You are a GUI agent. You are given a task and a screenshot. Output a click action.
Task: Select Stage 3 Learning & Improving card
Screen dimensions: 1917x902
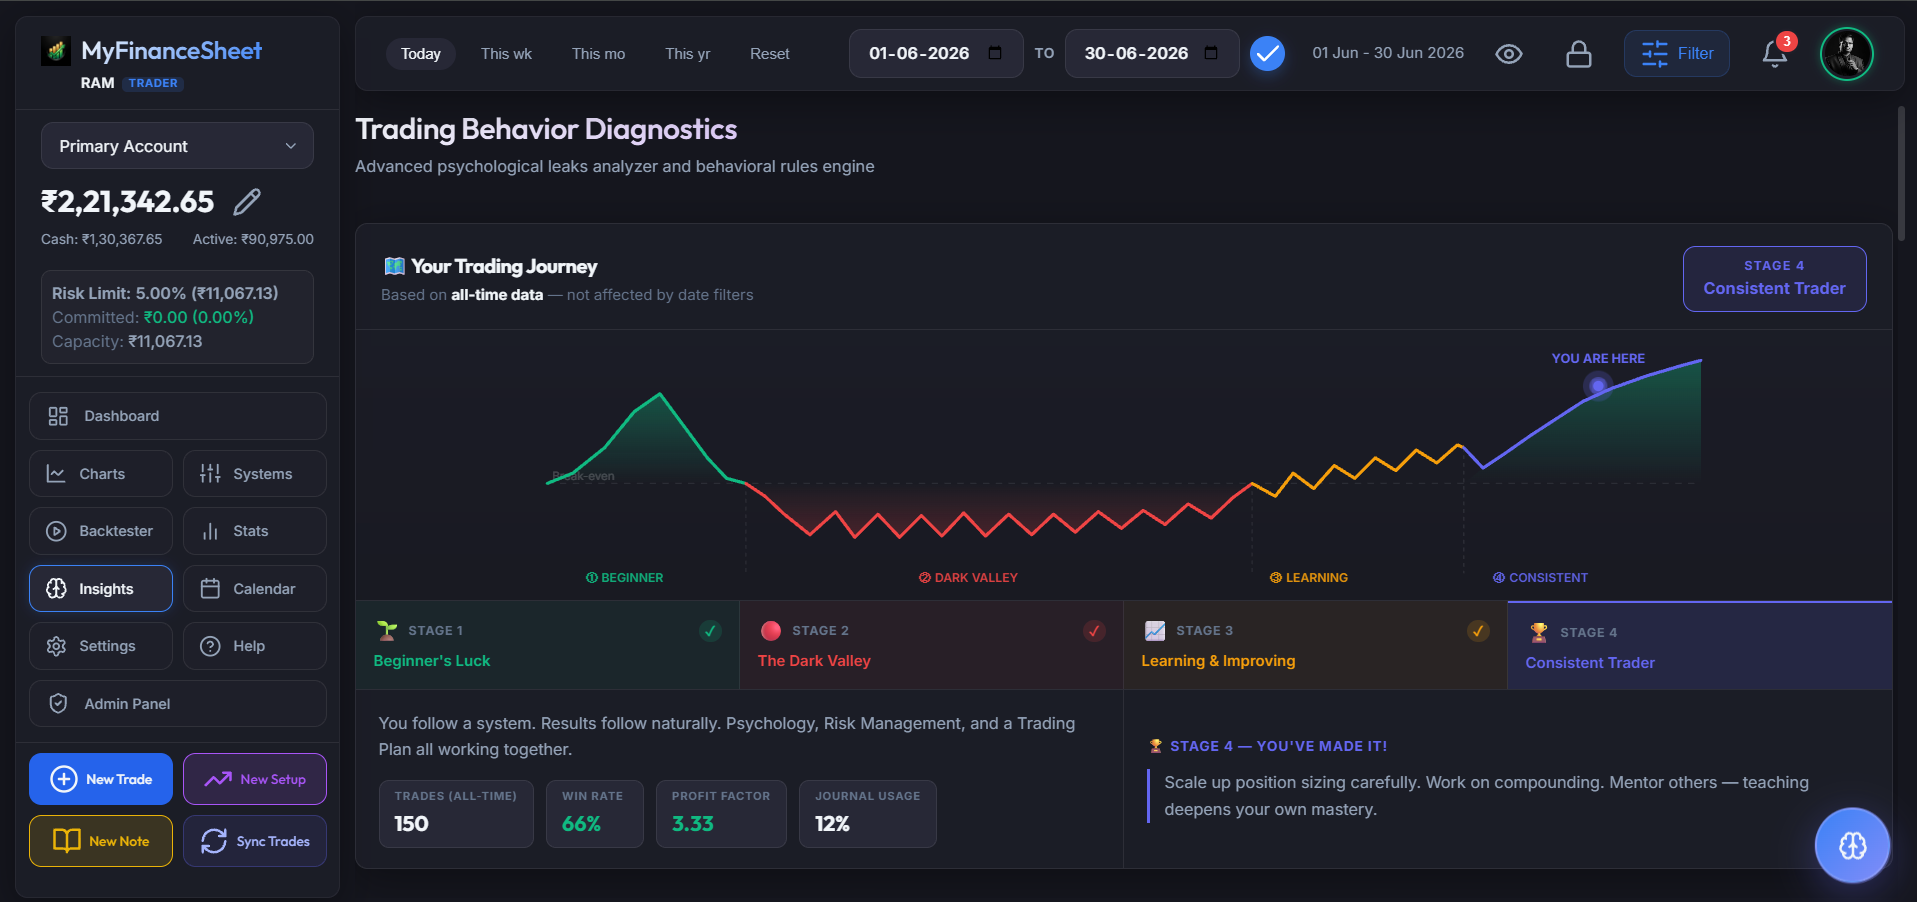(1315, 645)
